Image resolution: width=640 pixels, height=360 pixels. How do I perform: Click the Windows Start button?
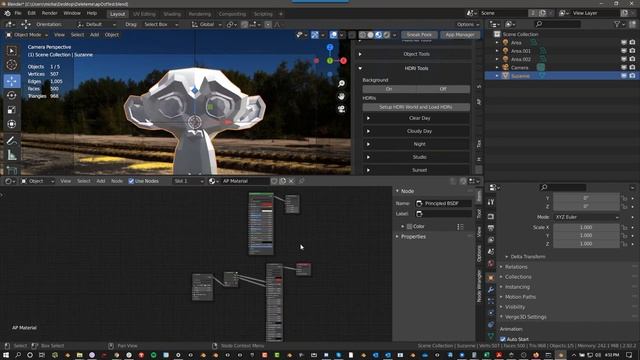(x=6, y=355)
